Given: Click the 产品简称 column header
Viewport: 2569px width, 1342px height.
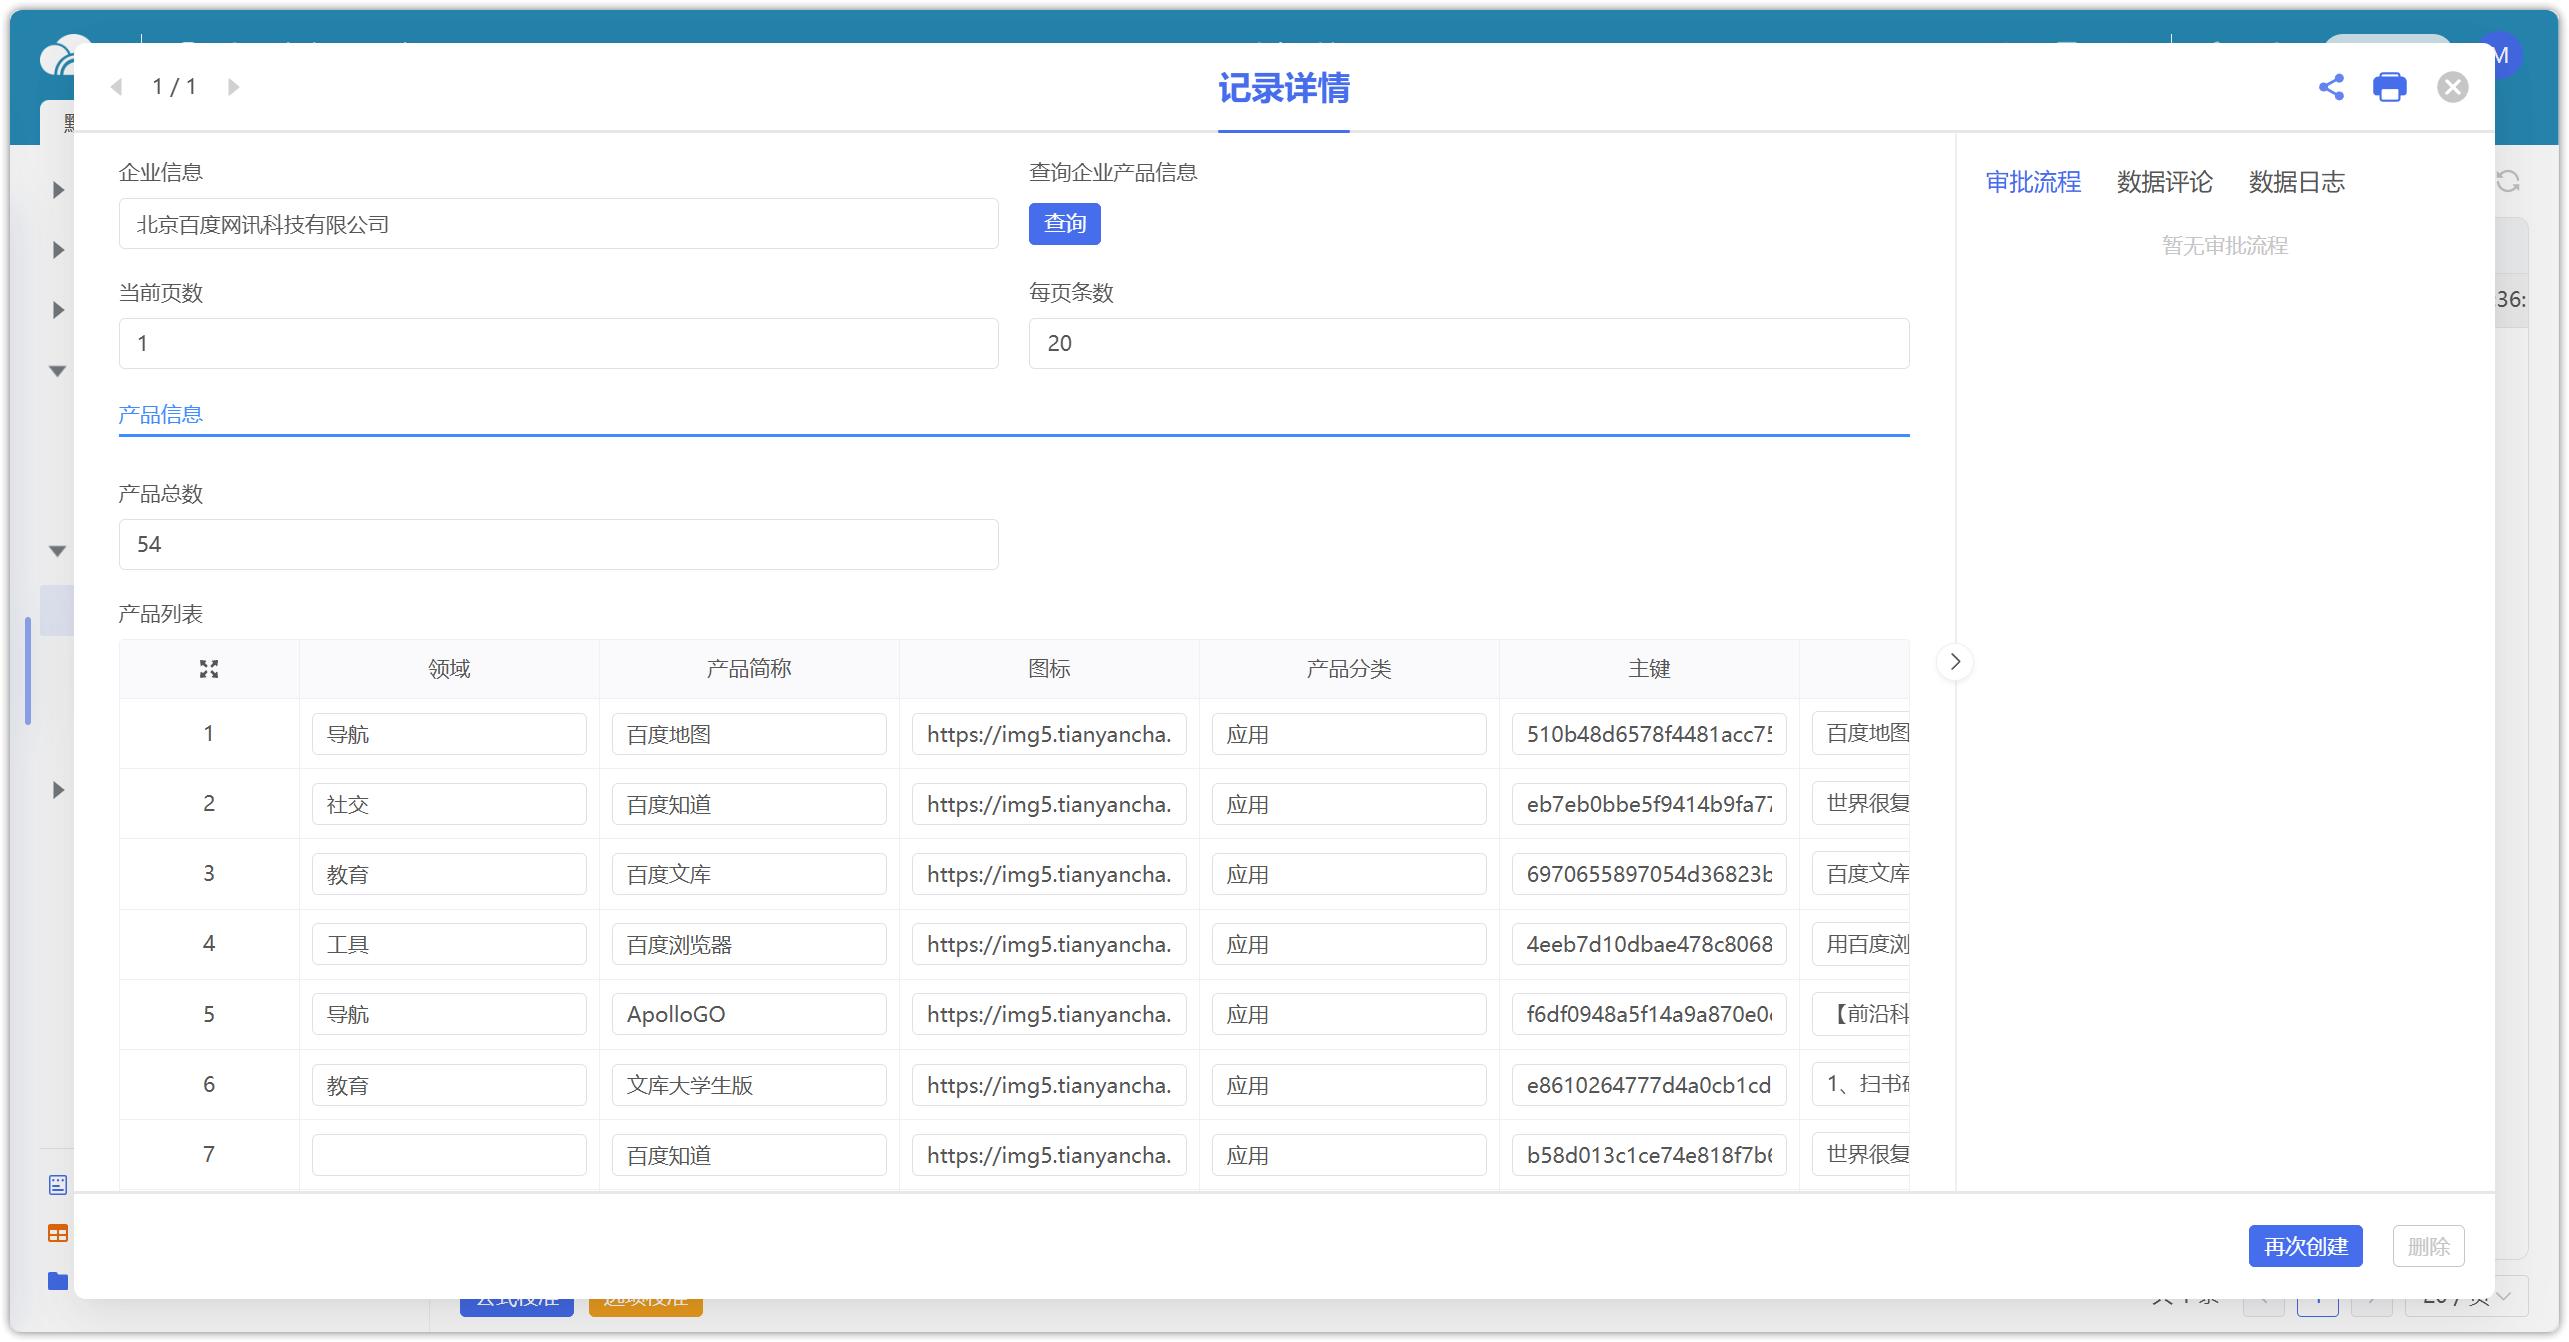Looking at the screenshot, I should [749, 669].
